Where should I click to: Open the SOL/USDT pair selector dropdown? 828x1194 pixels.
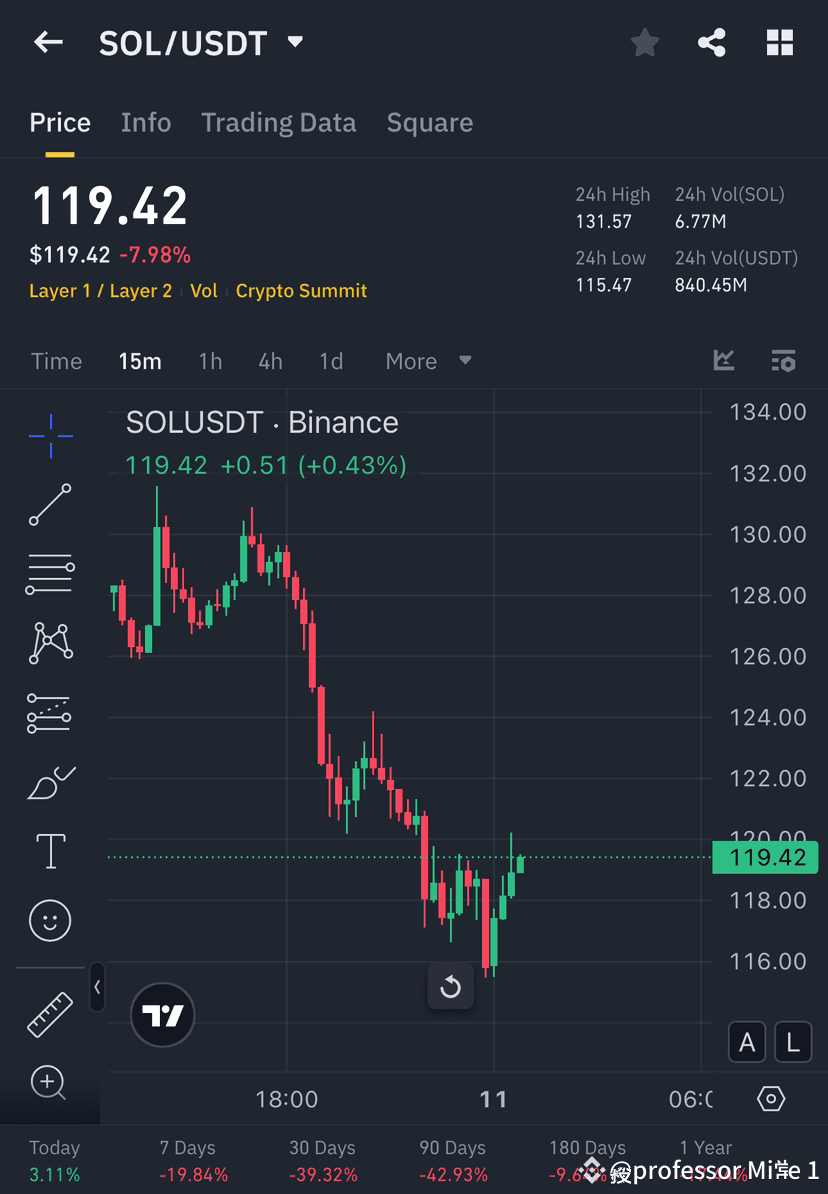[x=295, y=42]
